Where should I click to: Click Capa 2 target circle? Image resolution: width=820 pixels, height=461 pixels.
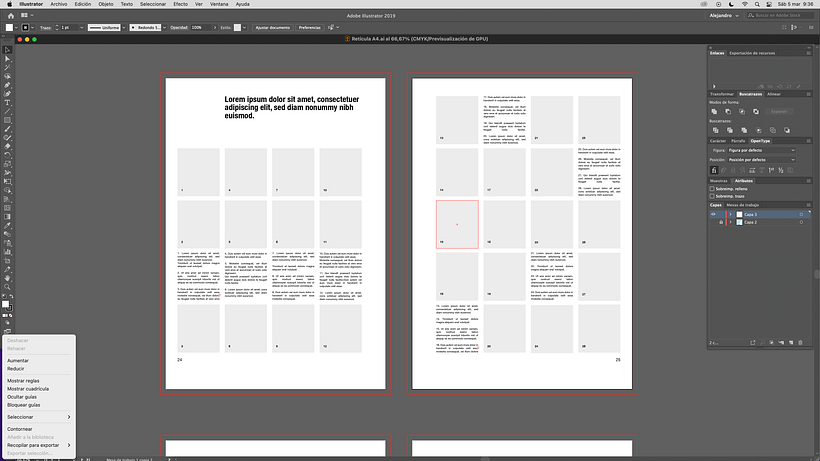801,222
